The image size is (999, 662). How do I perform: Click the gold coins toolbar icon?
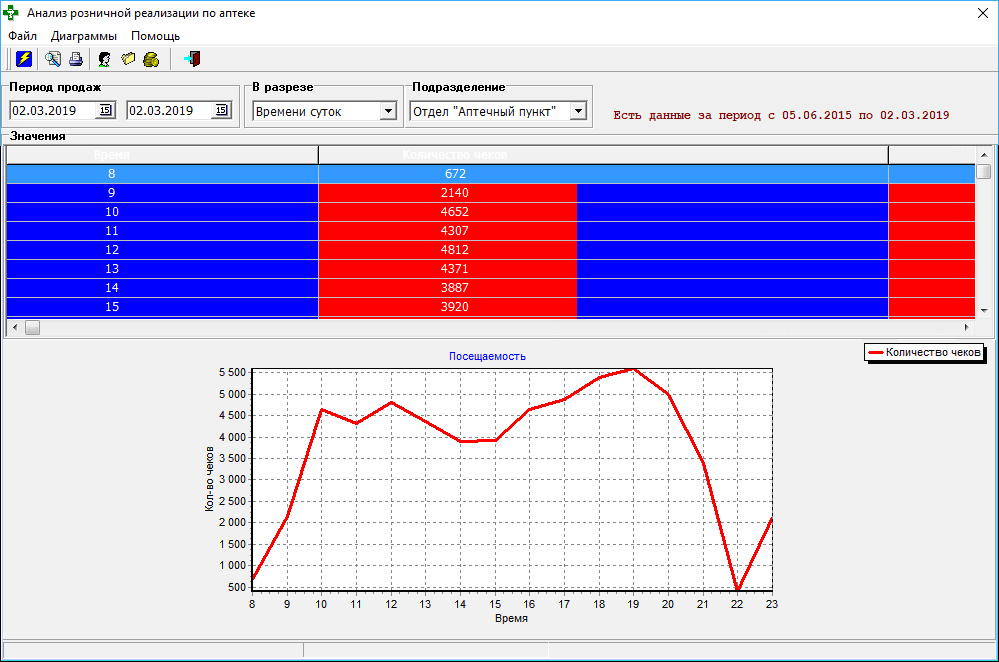(151, 59)
